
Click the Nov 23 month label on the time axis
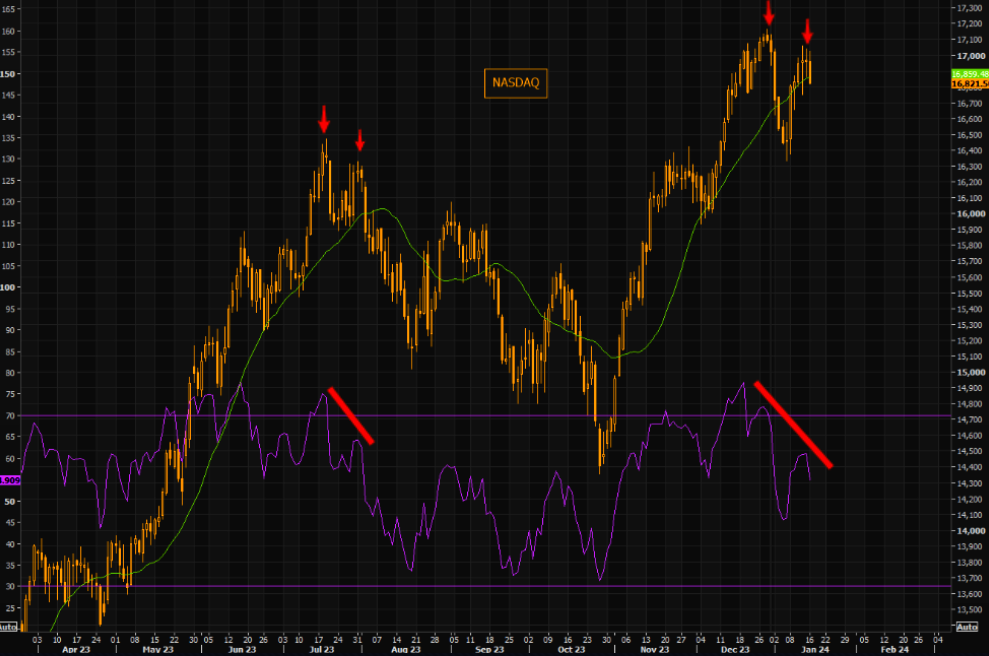654,649
